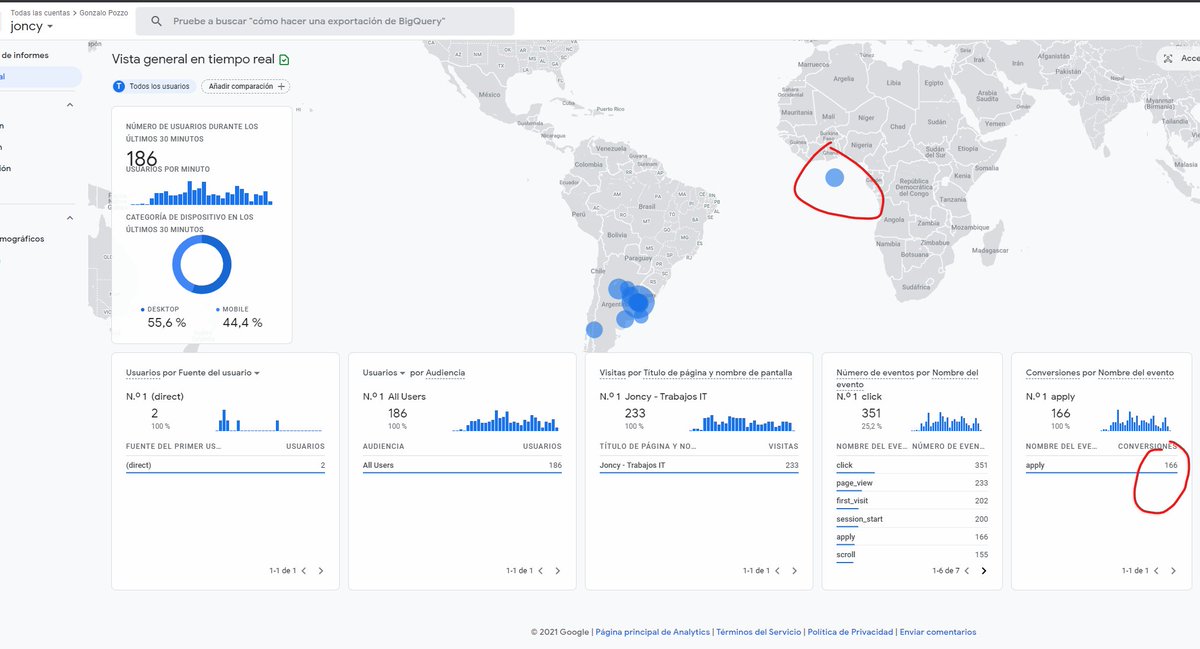This screenshot has height=649, width=1200.
Task: Click the Título de página y nombre de pantalla label
Action: 718,373
